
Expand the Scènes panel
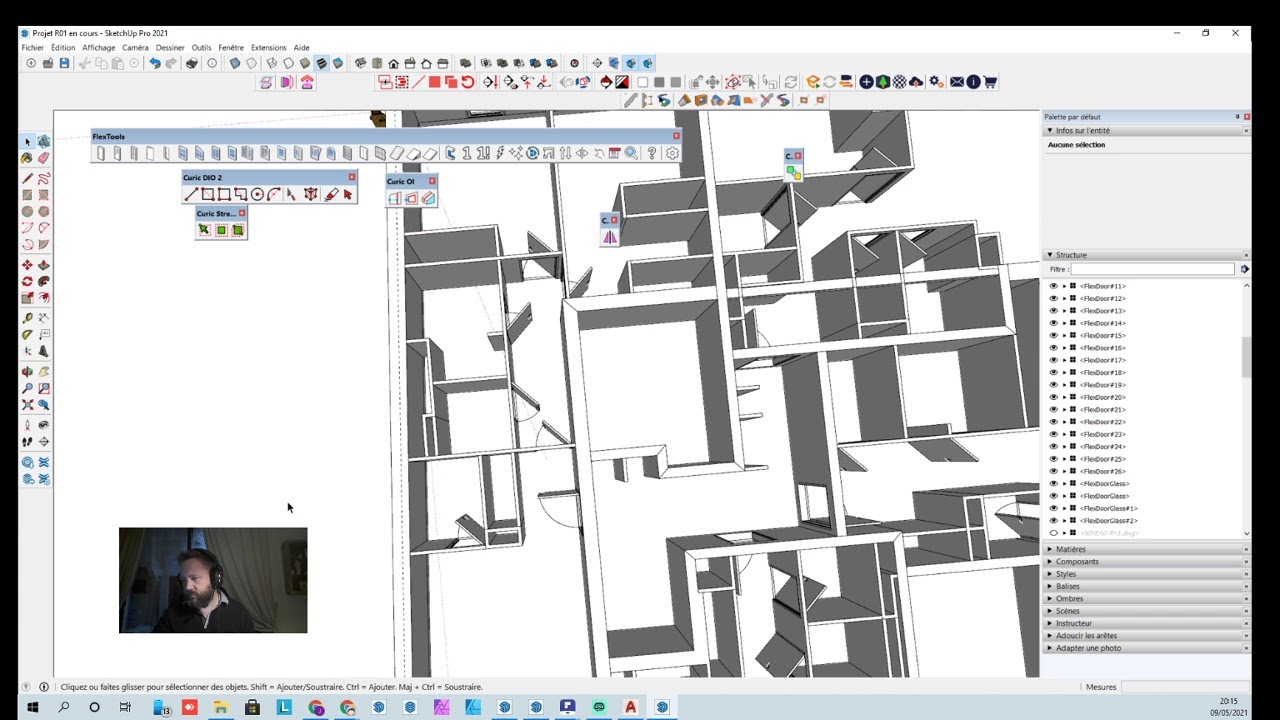[1050, 611]
